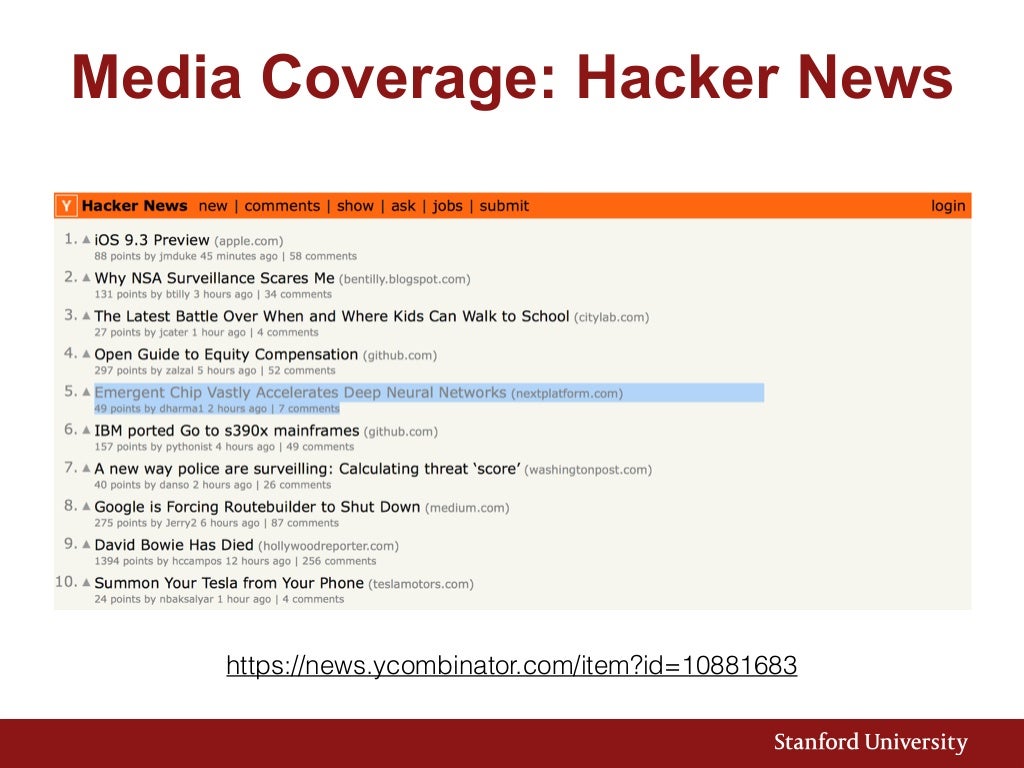Open the ask section
Image resolution: width=1024 pixels, height=768 pixels.
[403, 206]
